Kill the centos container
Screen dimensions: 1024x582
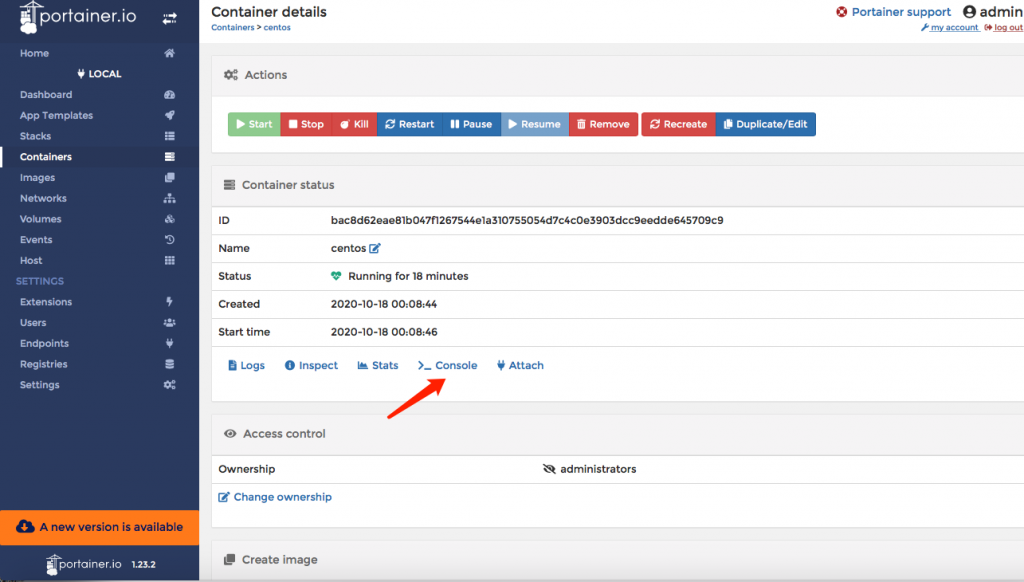354,124
